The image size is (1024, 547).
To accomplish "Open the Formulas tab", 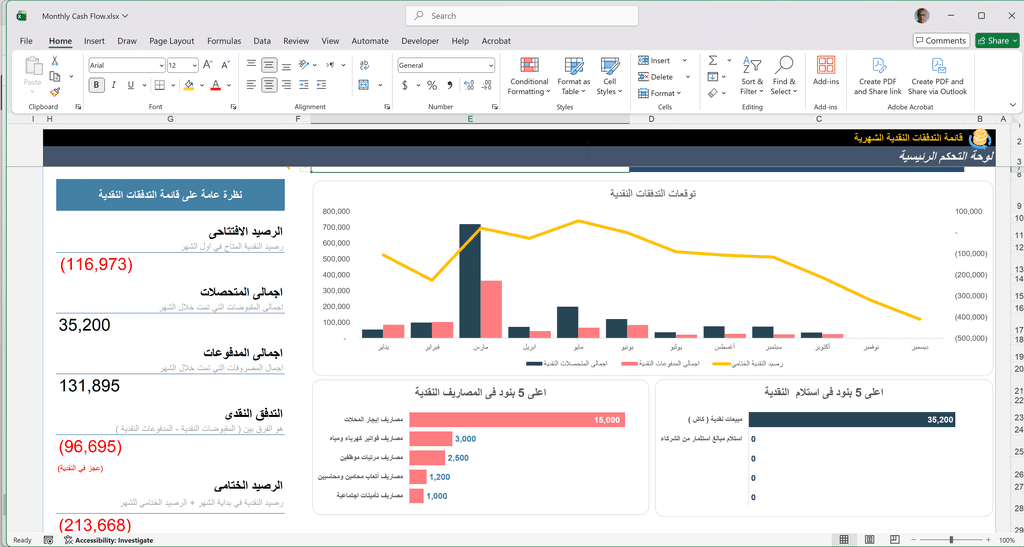I will [224, 40].
